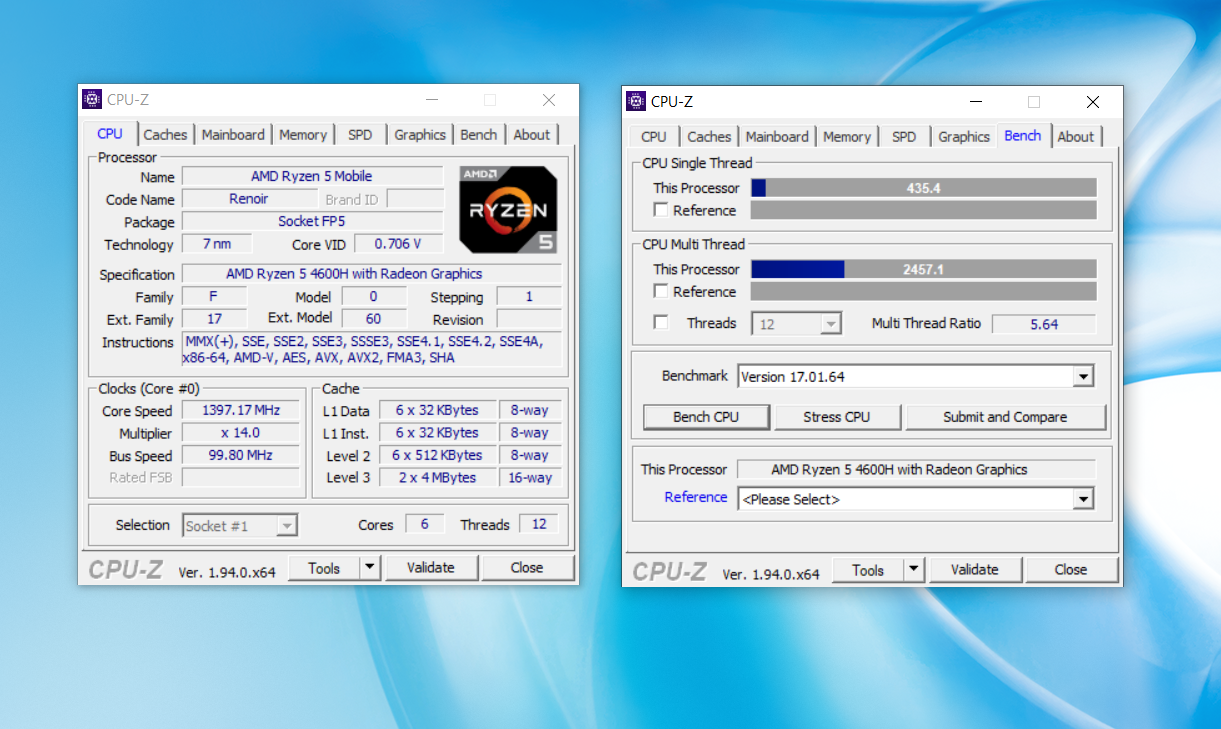
Task: Click the Threads value 12 in left window
Action: 539,524
